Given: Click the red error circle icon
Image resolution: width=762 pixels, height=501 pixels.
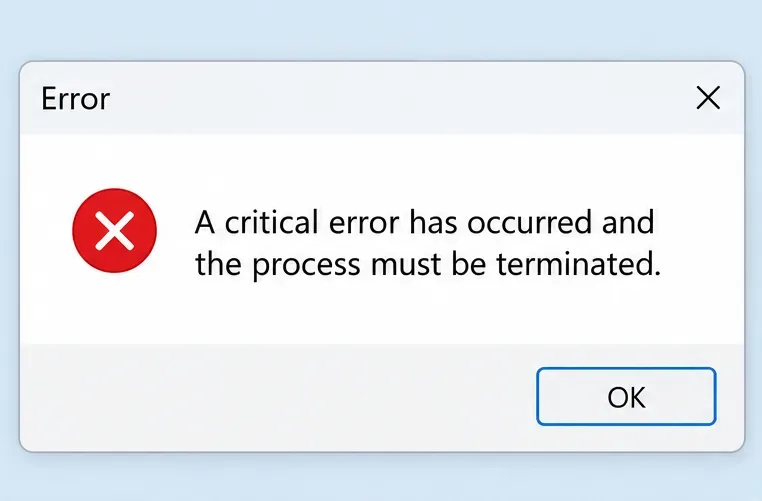Looking at the screenshot, I should coord(115,230).
